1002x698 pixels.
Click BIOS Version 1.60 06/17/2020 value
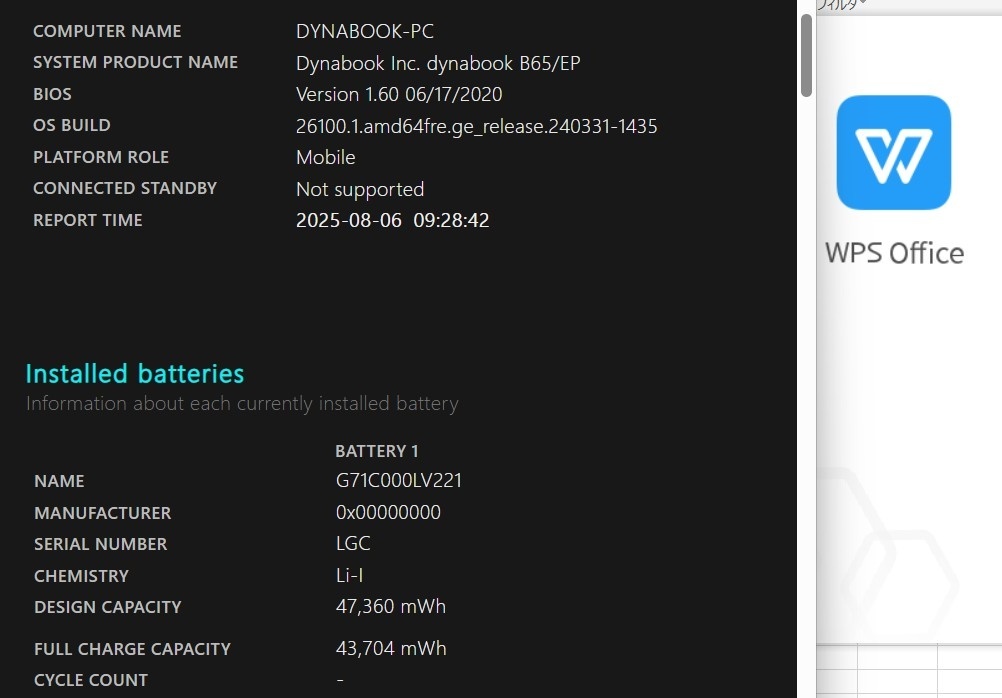point(399,95)
